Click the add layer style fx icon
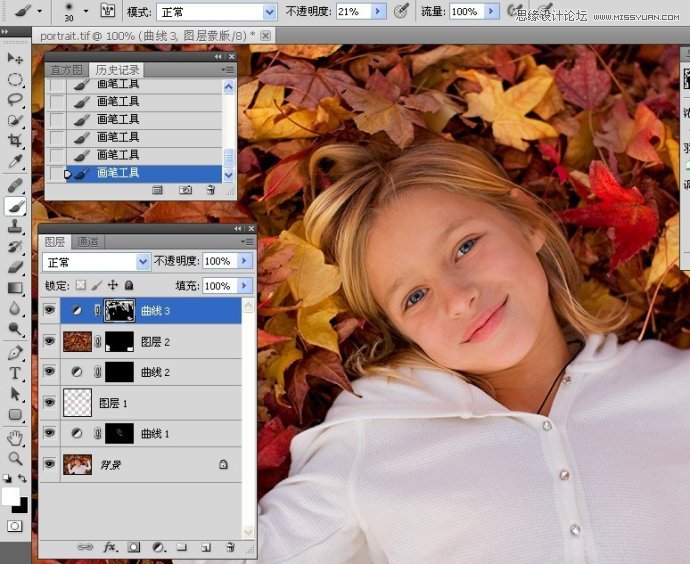This screenshot has height=564, width=690. [111, 547]
